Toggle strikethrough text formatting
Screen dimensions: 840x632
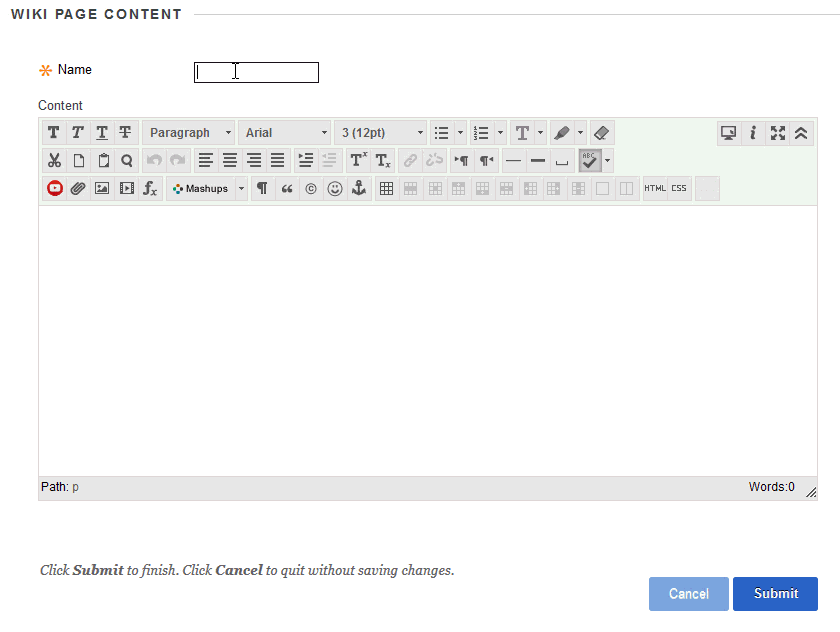pyautogui.click(x=125, y=132)
